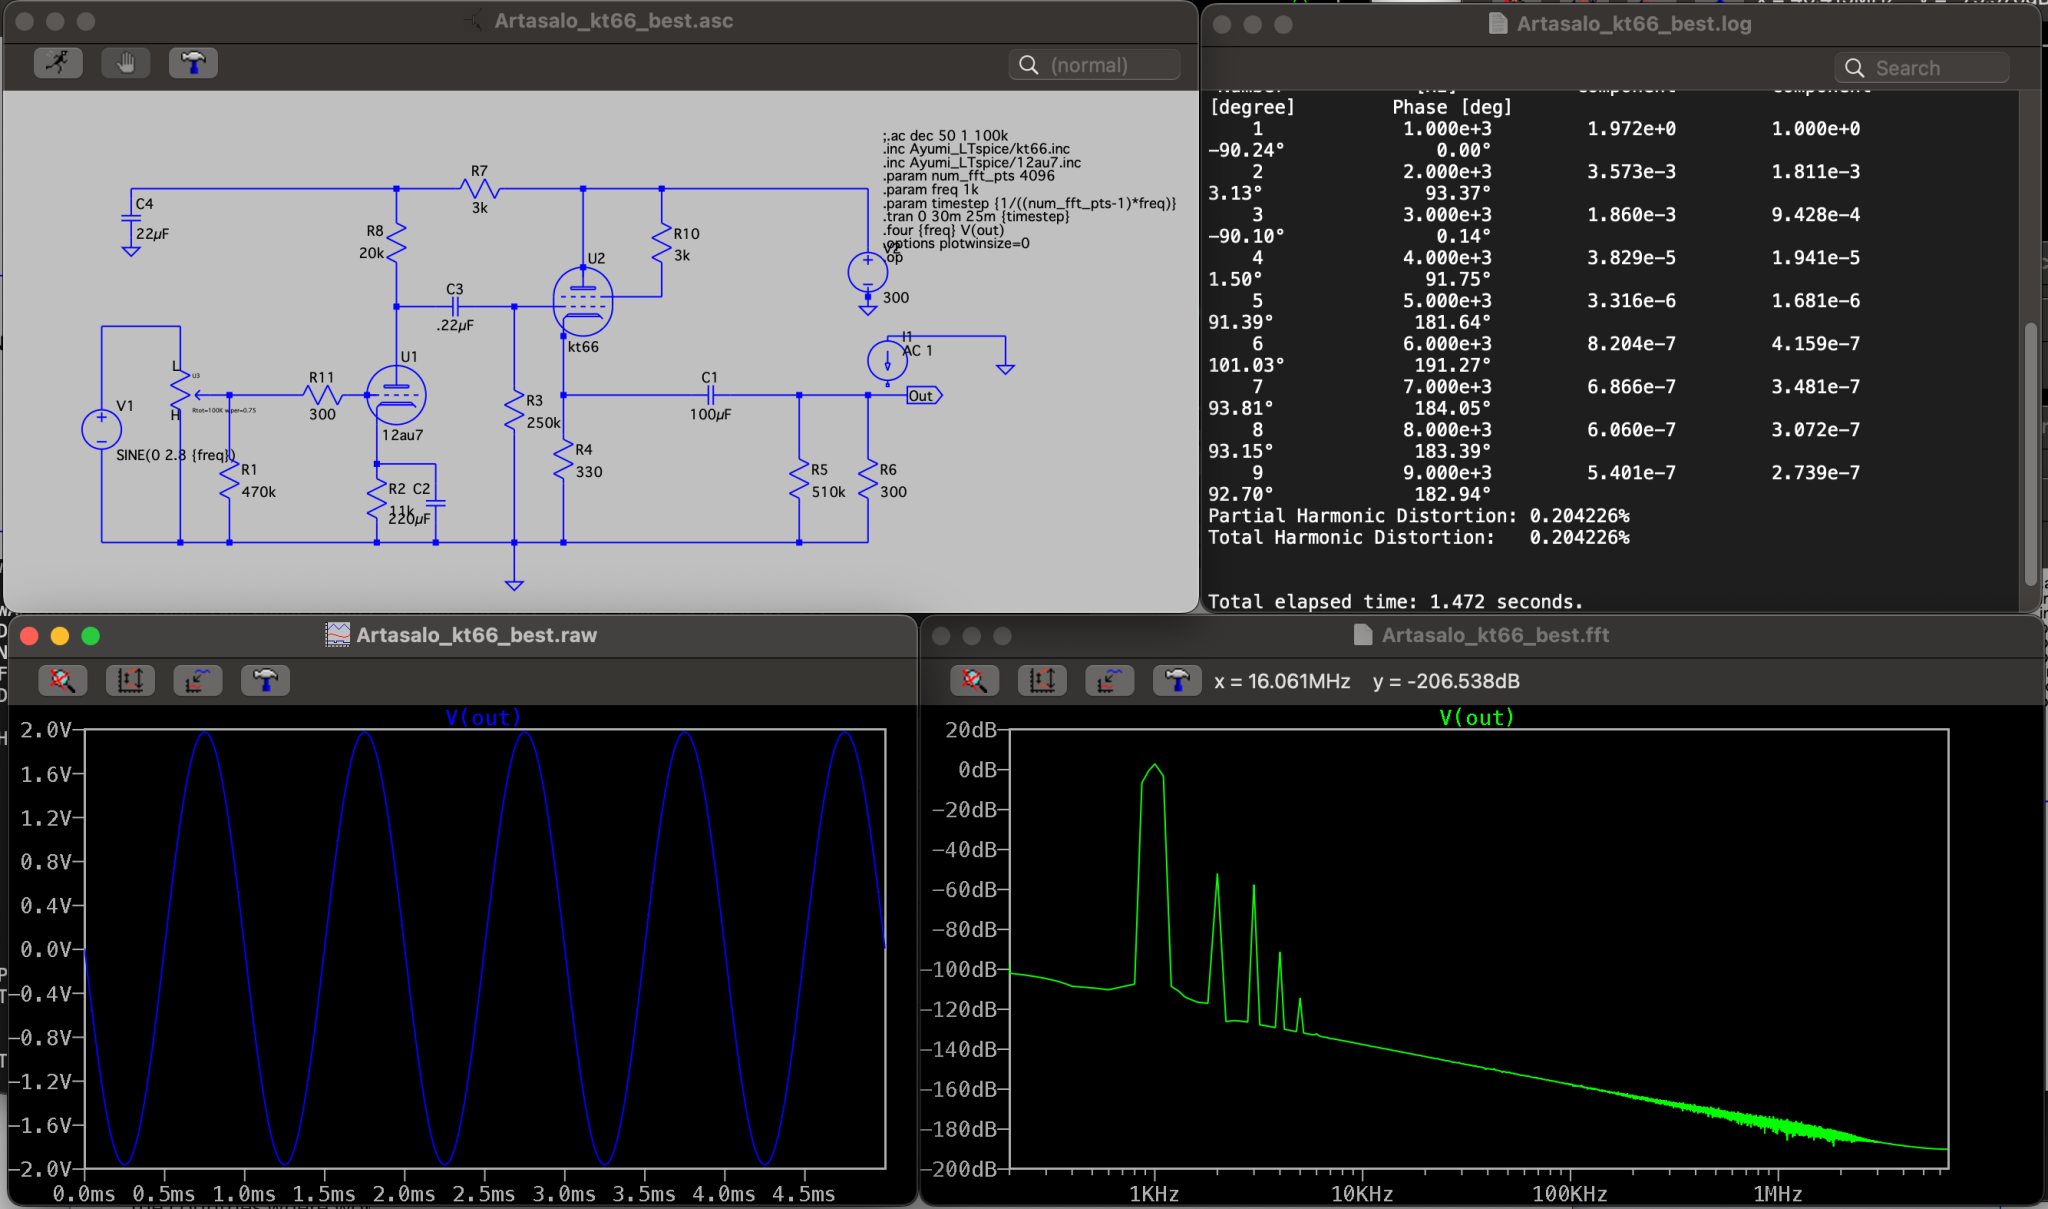Click "Total elapsed time: 1.472 seconds." in log
Screen dimensions: 2048x1209
pyautogui.click(x=1396, y=602)
